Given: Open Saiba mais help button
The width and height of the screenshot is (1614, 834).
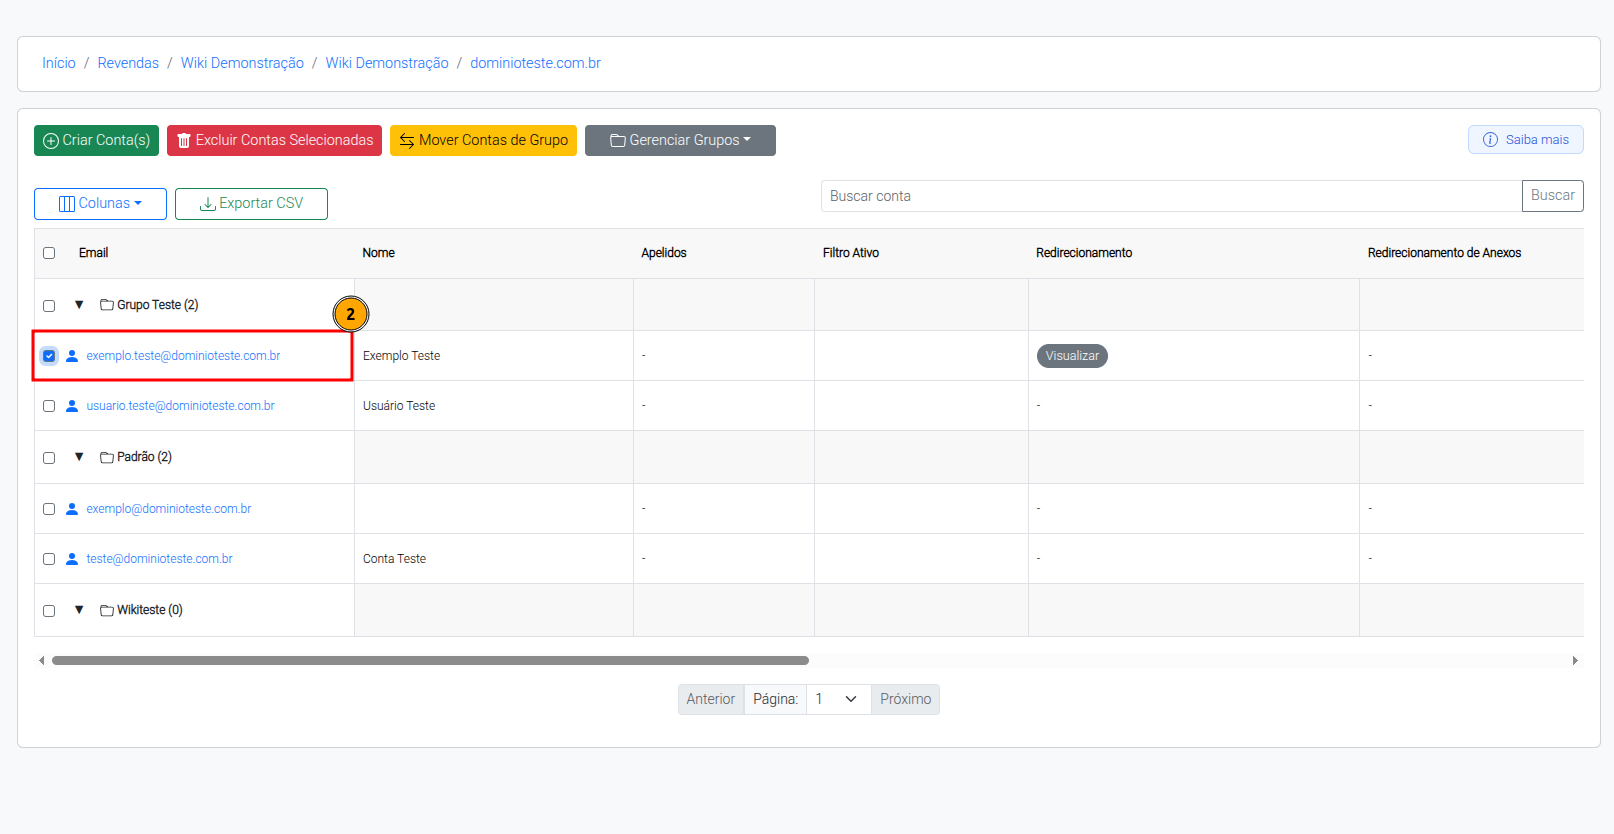Looking at the screenshot, I should pyautogui.click(x=1525, y=140).
